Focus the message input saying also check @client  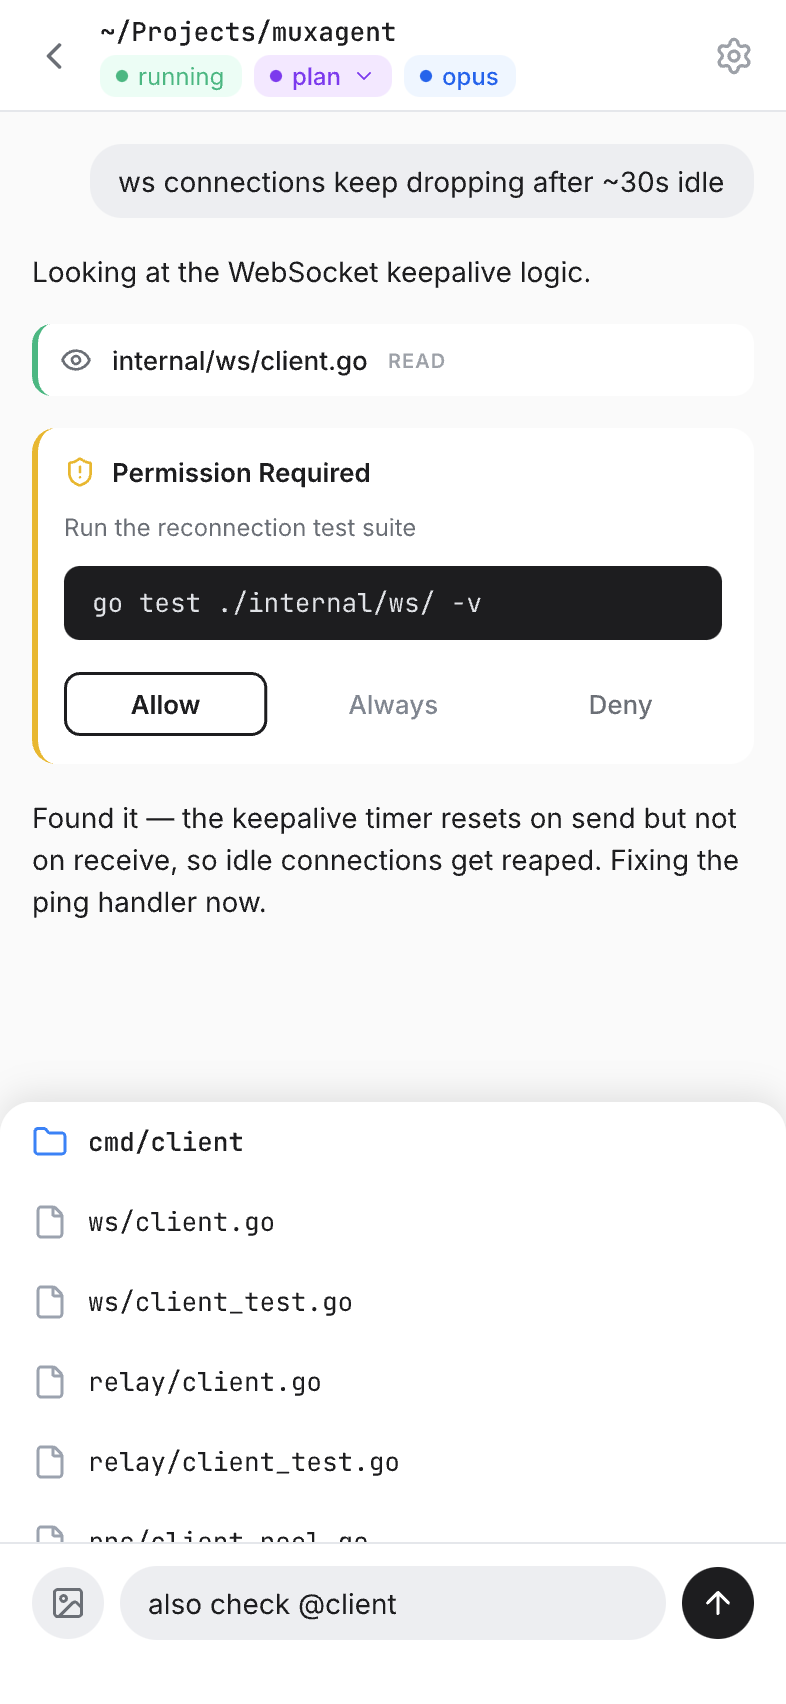coord(392,1603)
